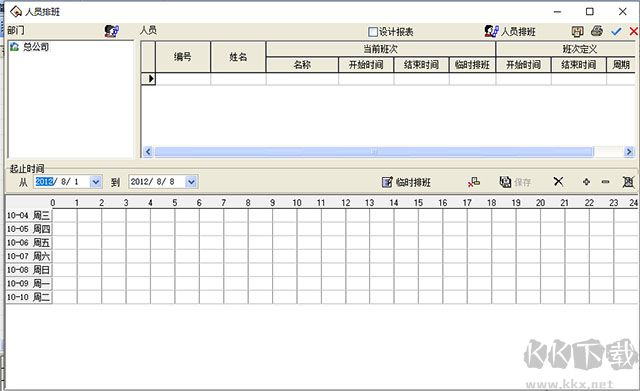Minimize the 人员排班 window
The height and width of the screenshot is (391, 640).
pos(557,11)
